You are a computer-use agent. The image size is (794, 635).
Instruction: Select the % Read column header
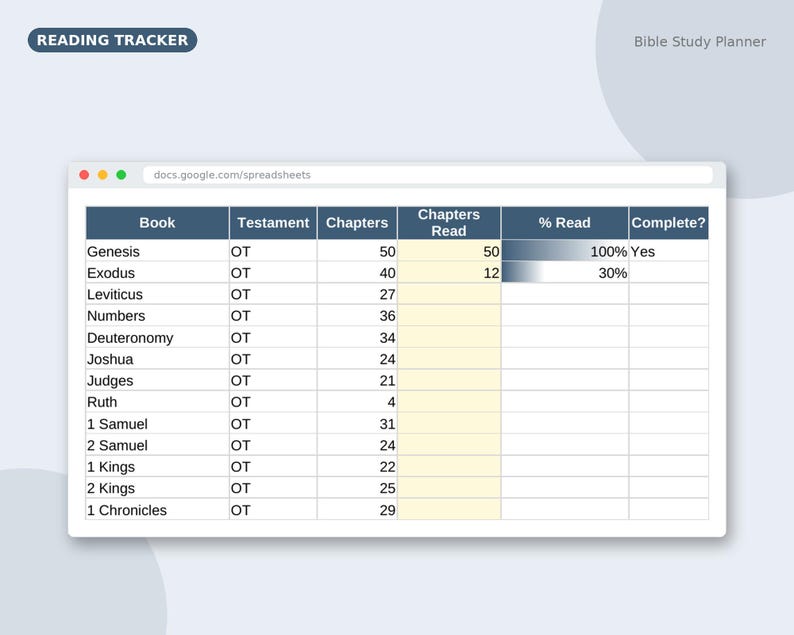coord(565,223)
